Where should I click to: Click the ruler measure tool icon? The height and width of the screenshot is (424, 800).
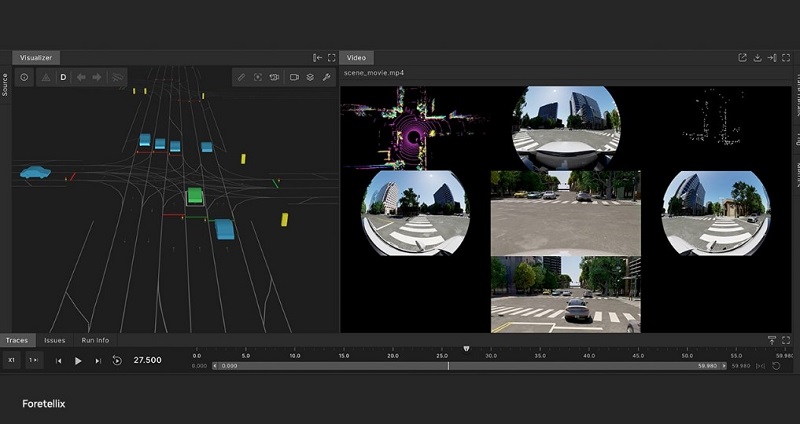pyautogui.click(x=240, y=77)
